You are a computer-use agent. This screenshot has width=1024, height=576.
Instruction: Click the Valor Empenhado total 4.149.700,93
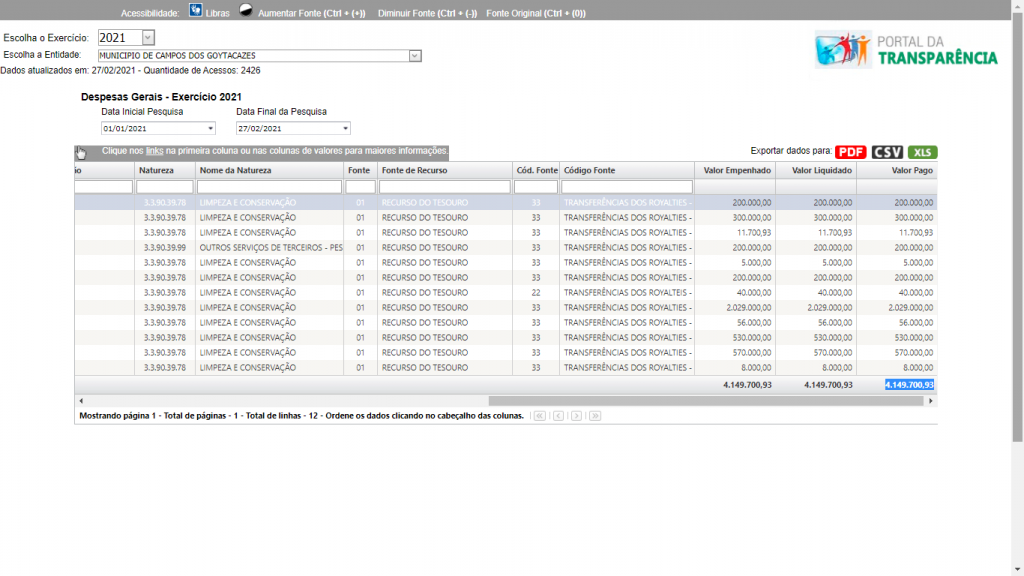747,385
